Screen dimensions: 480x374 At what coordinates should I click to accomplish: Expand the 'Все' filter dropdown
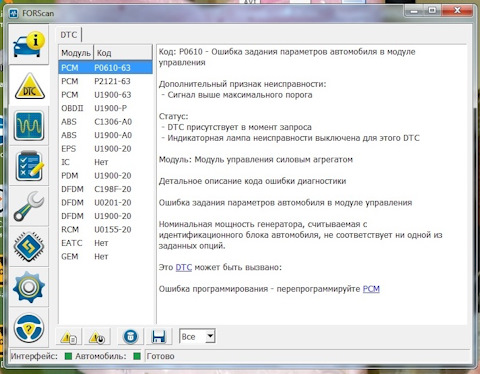[197, 337]
